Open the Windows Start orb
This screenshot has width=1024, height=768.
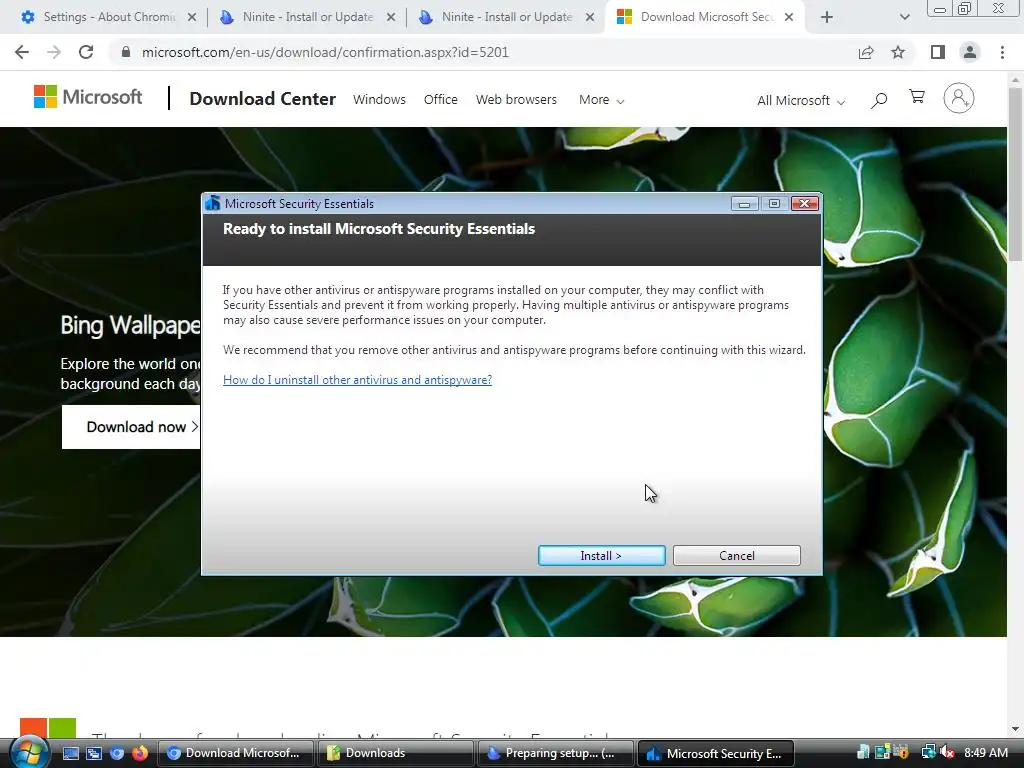tap(29, 753)
